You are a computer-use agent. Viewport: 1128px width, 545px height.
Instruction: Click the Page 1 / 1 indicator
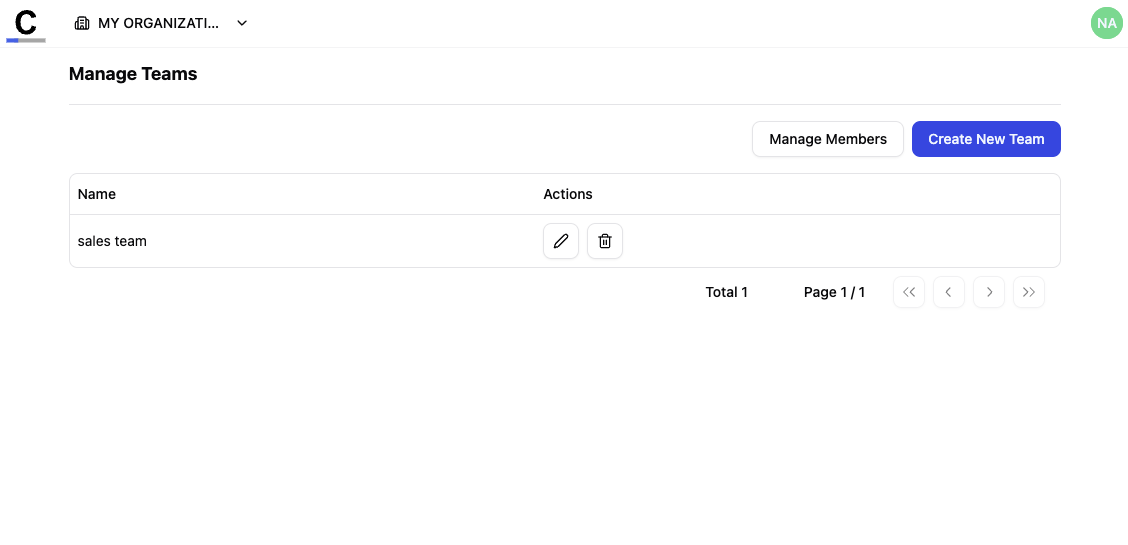(834, 292)
